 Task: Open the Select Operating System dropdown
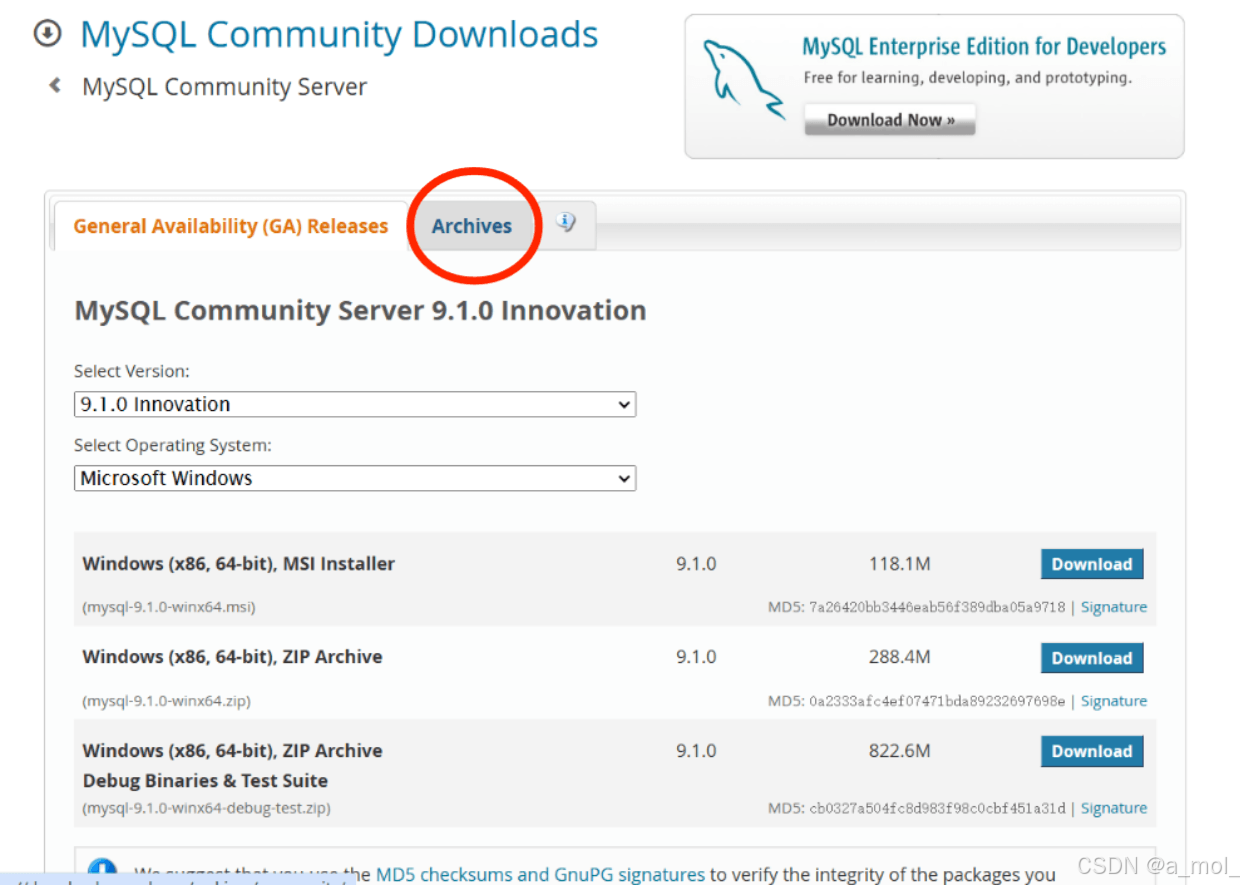point(355,478)
